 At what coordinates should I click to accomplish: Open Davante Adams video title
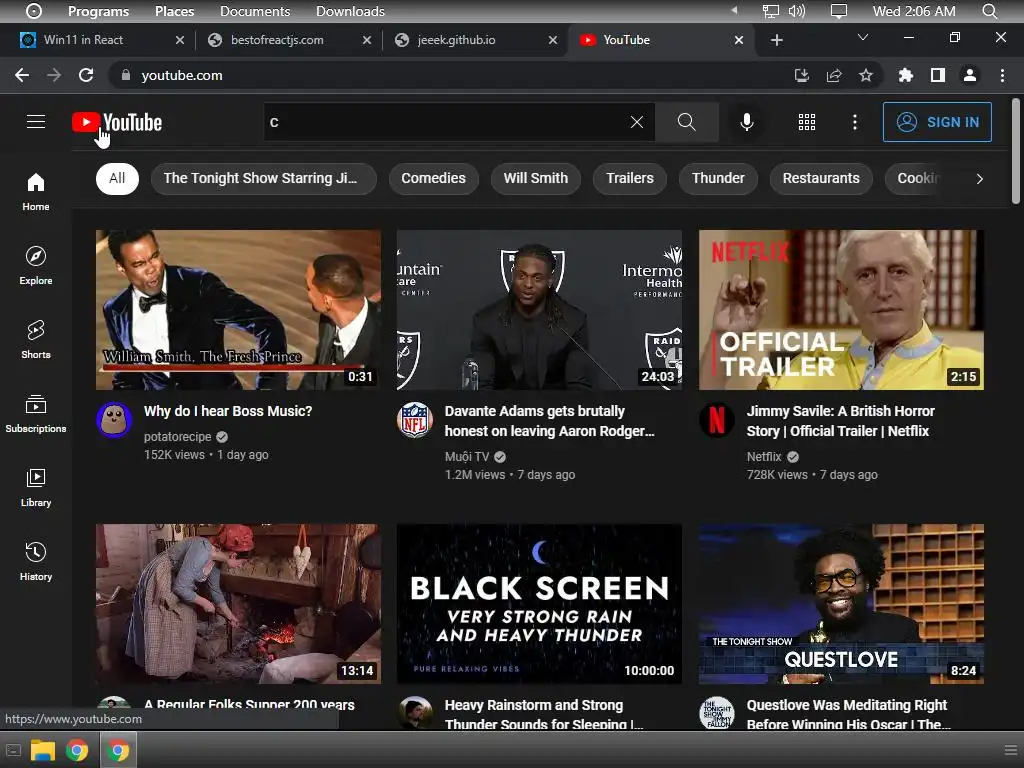[549, 421]
